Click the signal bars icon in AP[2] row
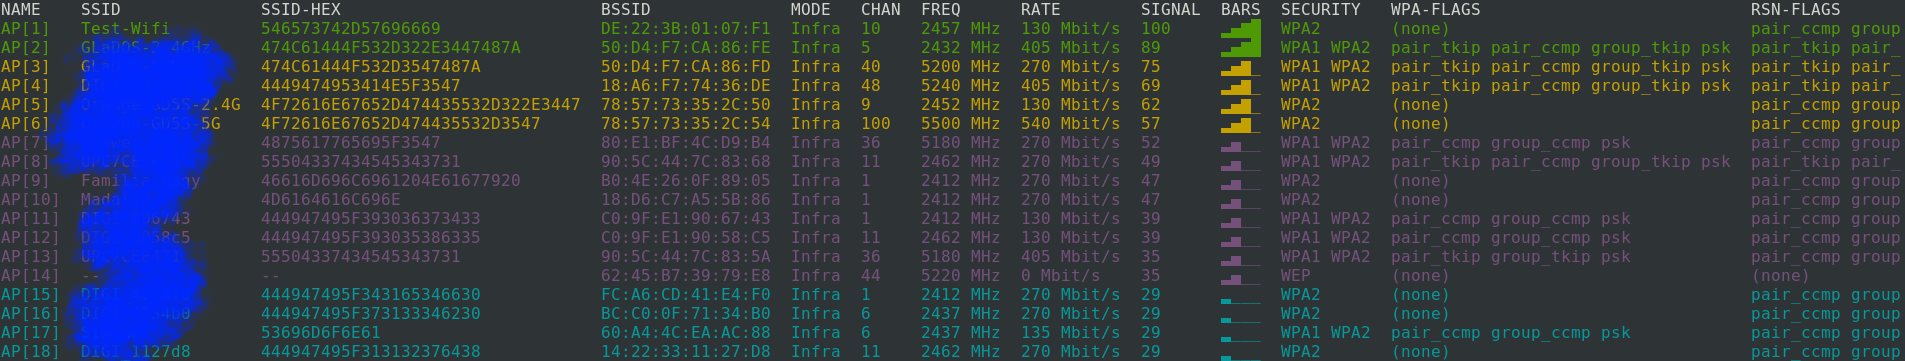The height and width of the screenshot is (361, 1905). [x=1241, y=48]
